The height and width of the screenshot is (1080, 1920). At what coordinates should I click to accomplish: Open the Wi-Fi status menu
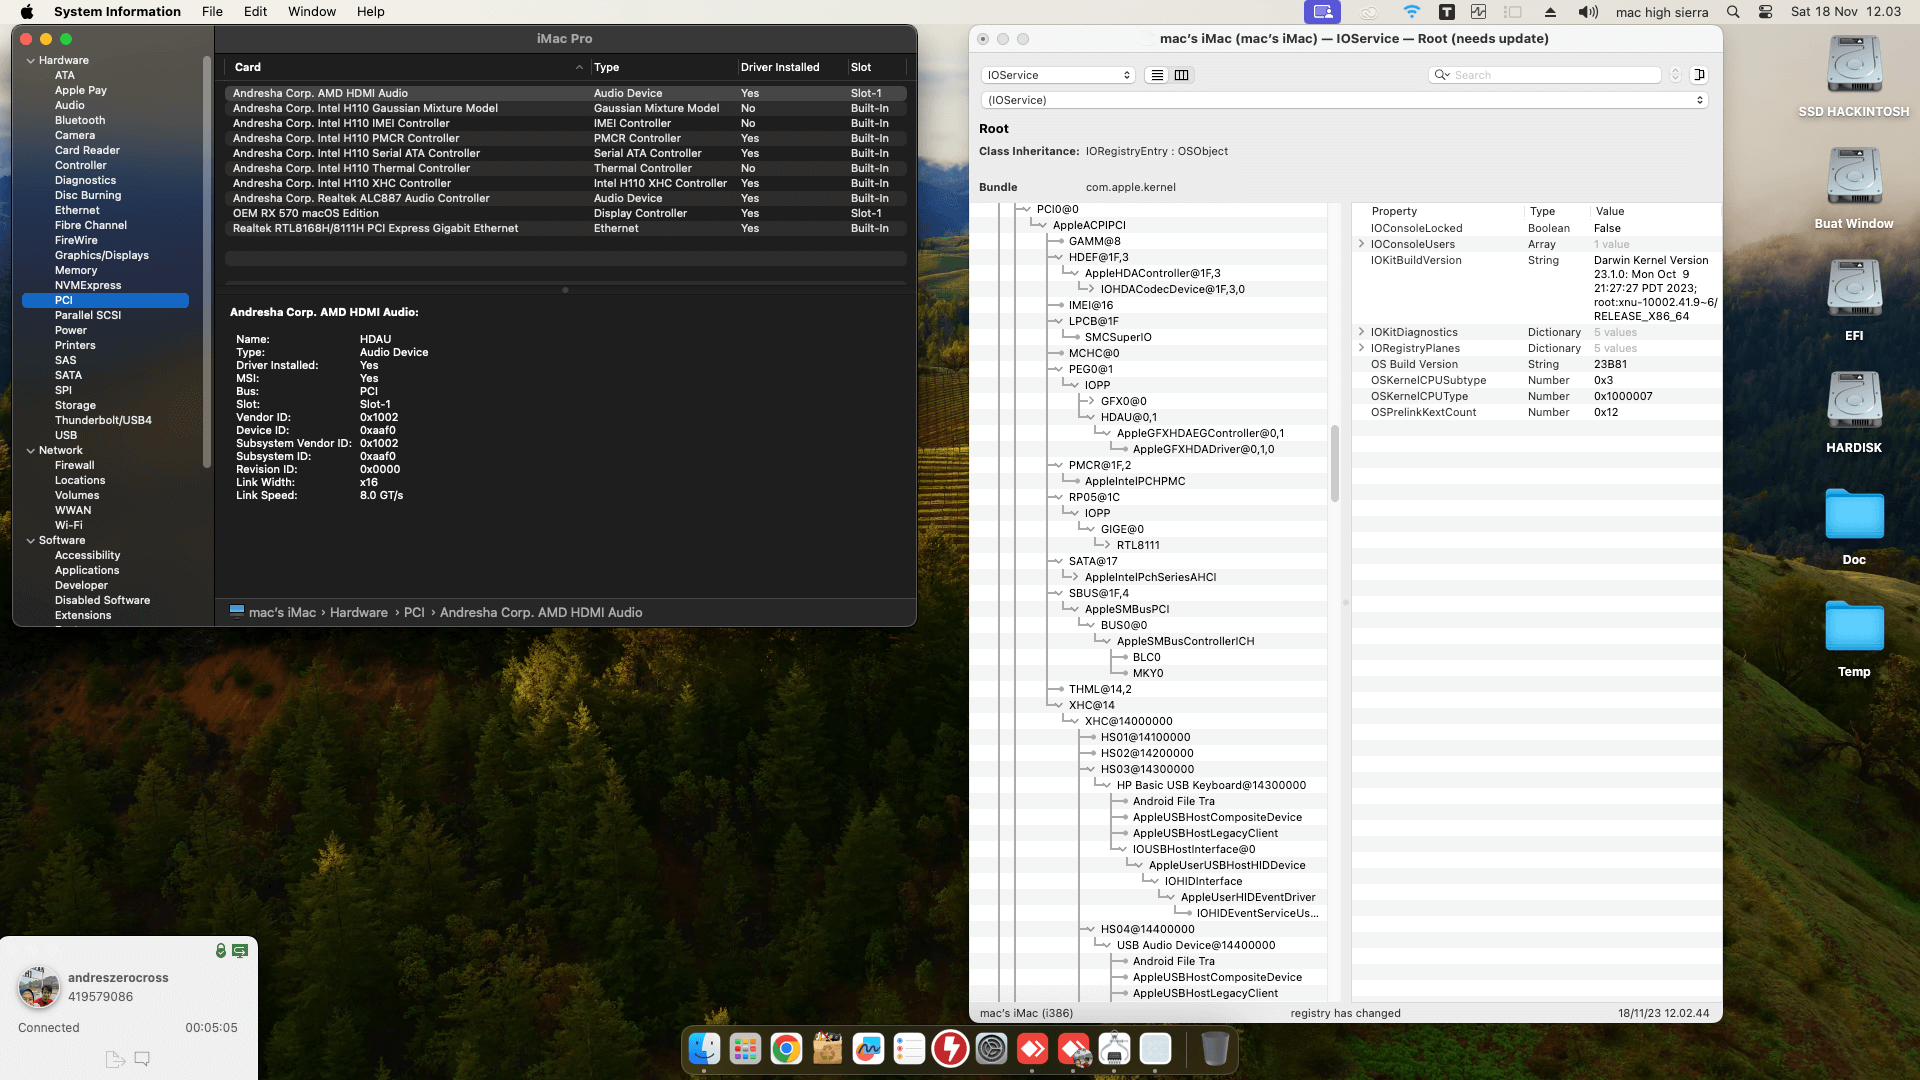(1412, 12)
